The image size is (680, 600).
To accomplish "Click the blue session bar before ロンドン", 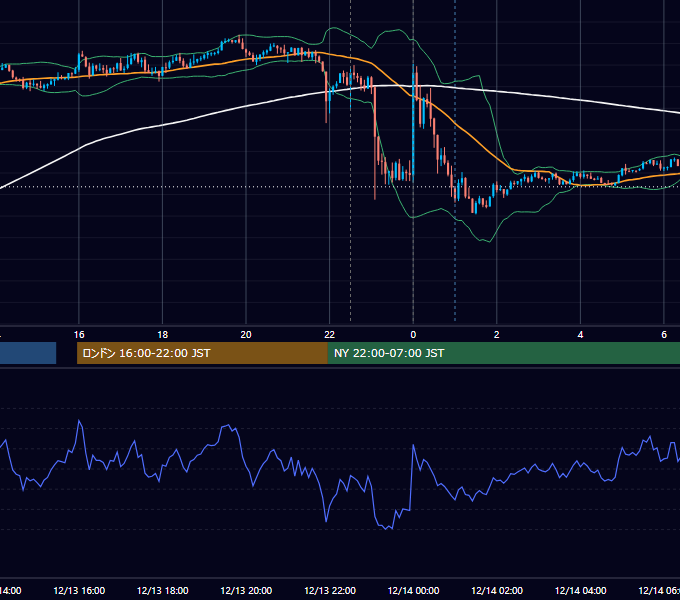I will pos(28,353).
